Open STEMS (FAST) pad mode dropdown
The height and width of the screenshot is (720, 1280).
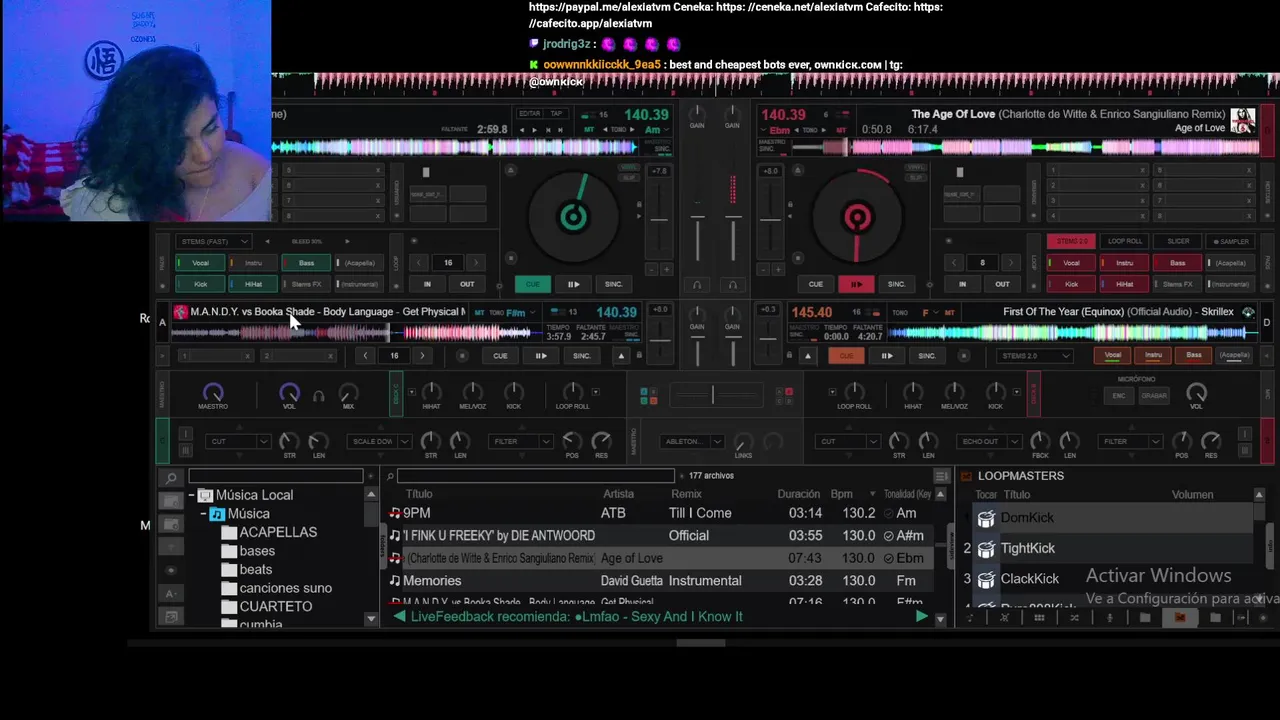tap(213, 241)
